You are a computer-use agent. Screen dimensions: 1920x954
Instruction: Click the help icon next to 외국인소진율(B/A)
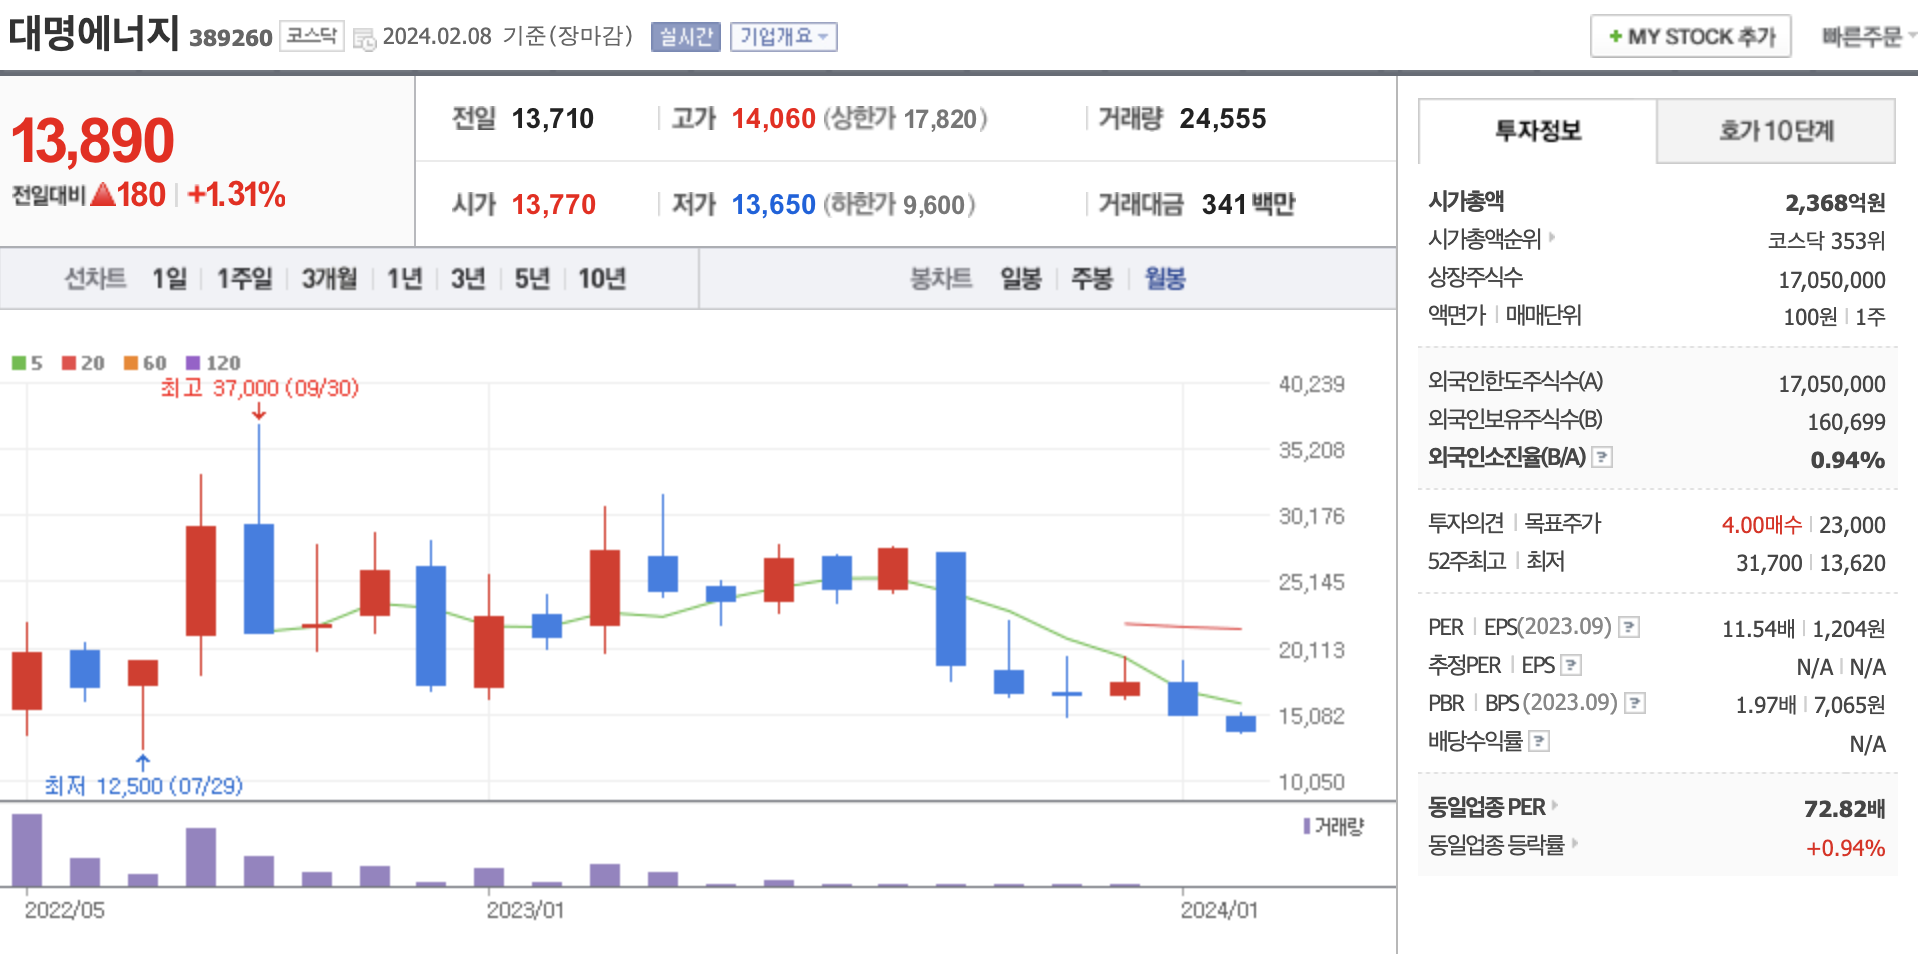click(x=1602, y=457)
